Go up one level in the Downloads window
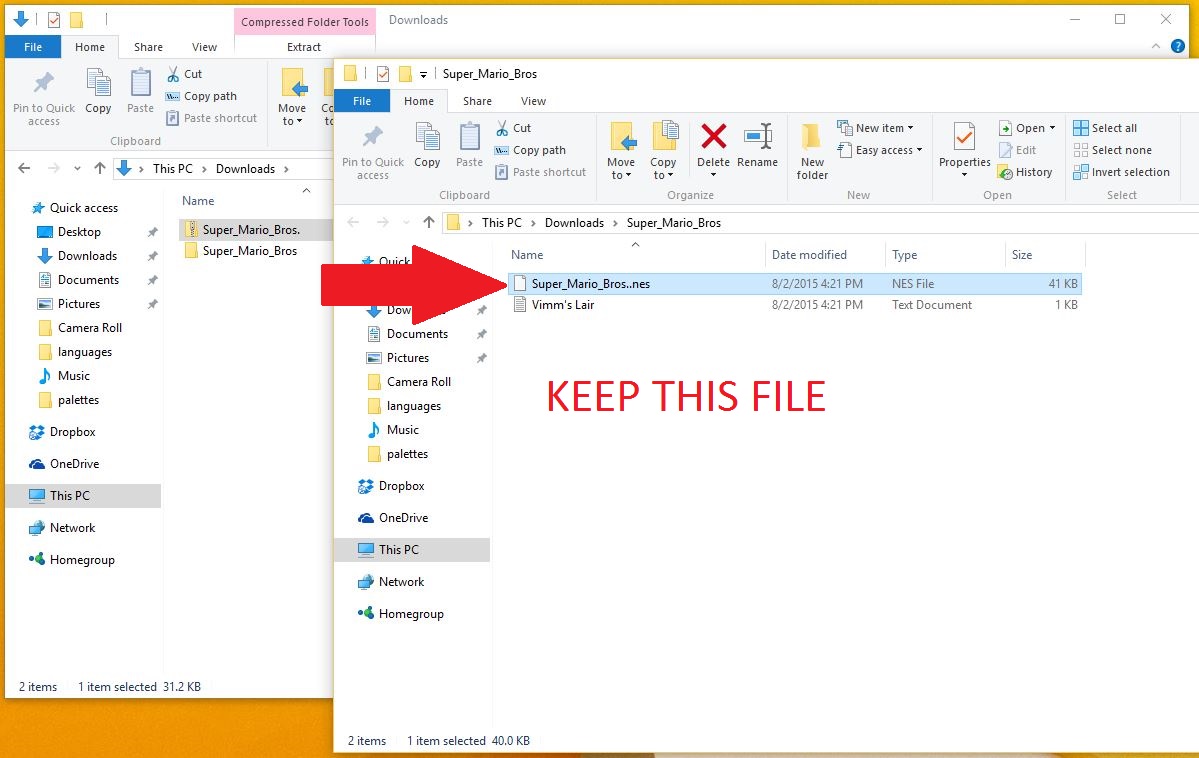 pyautogui.click(x=99, y=168)
